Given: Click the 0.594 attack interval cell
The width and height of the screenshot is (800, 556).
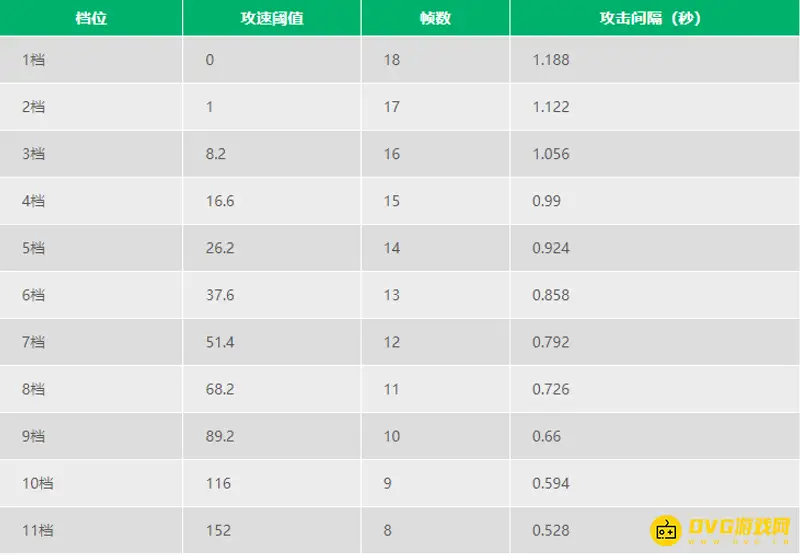Looking at the screenshot, I should click(x=551, y=484).
